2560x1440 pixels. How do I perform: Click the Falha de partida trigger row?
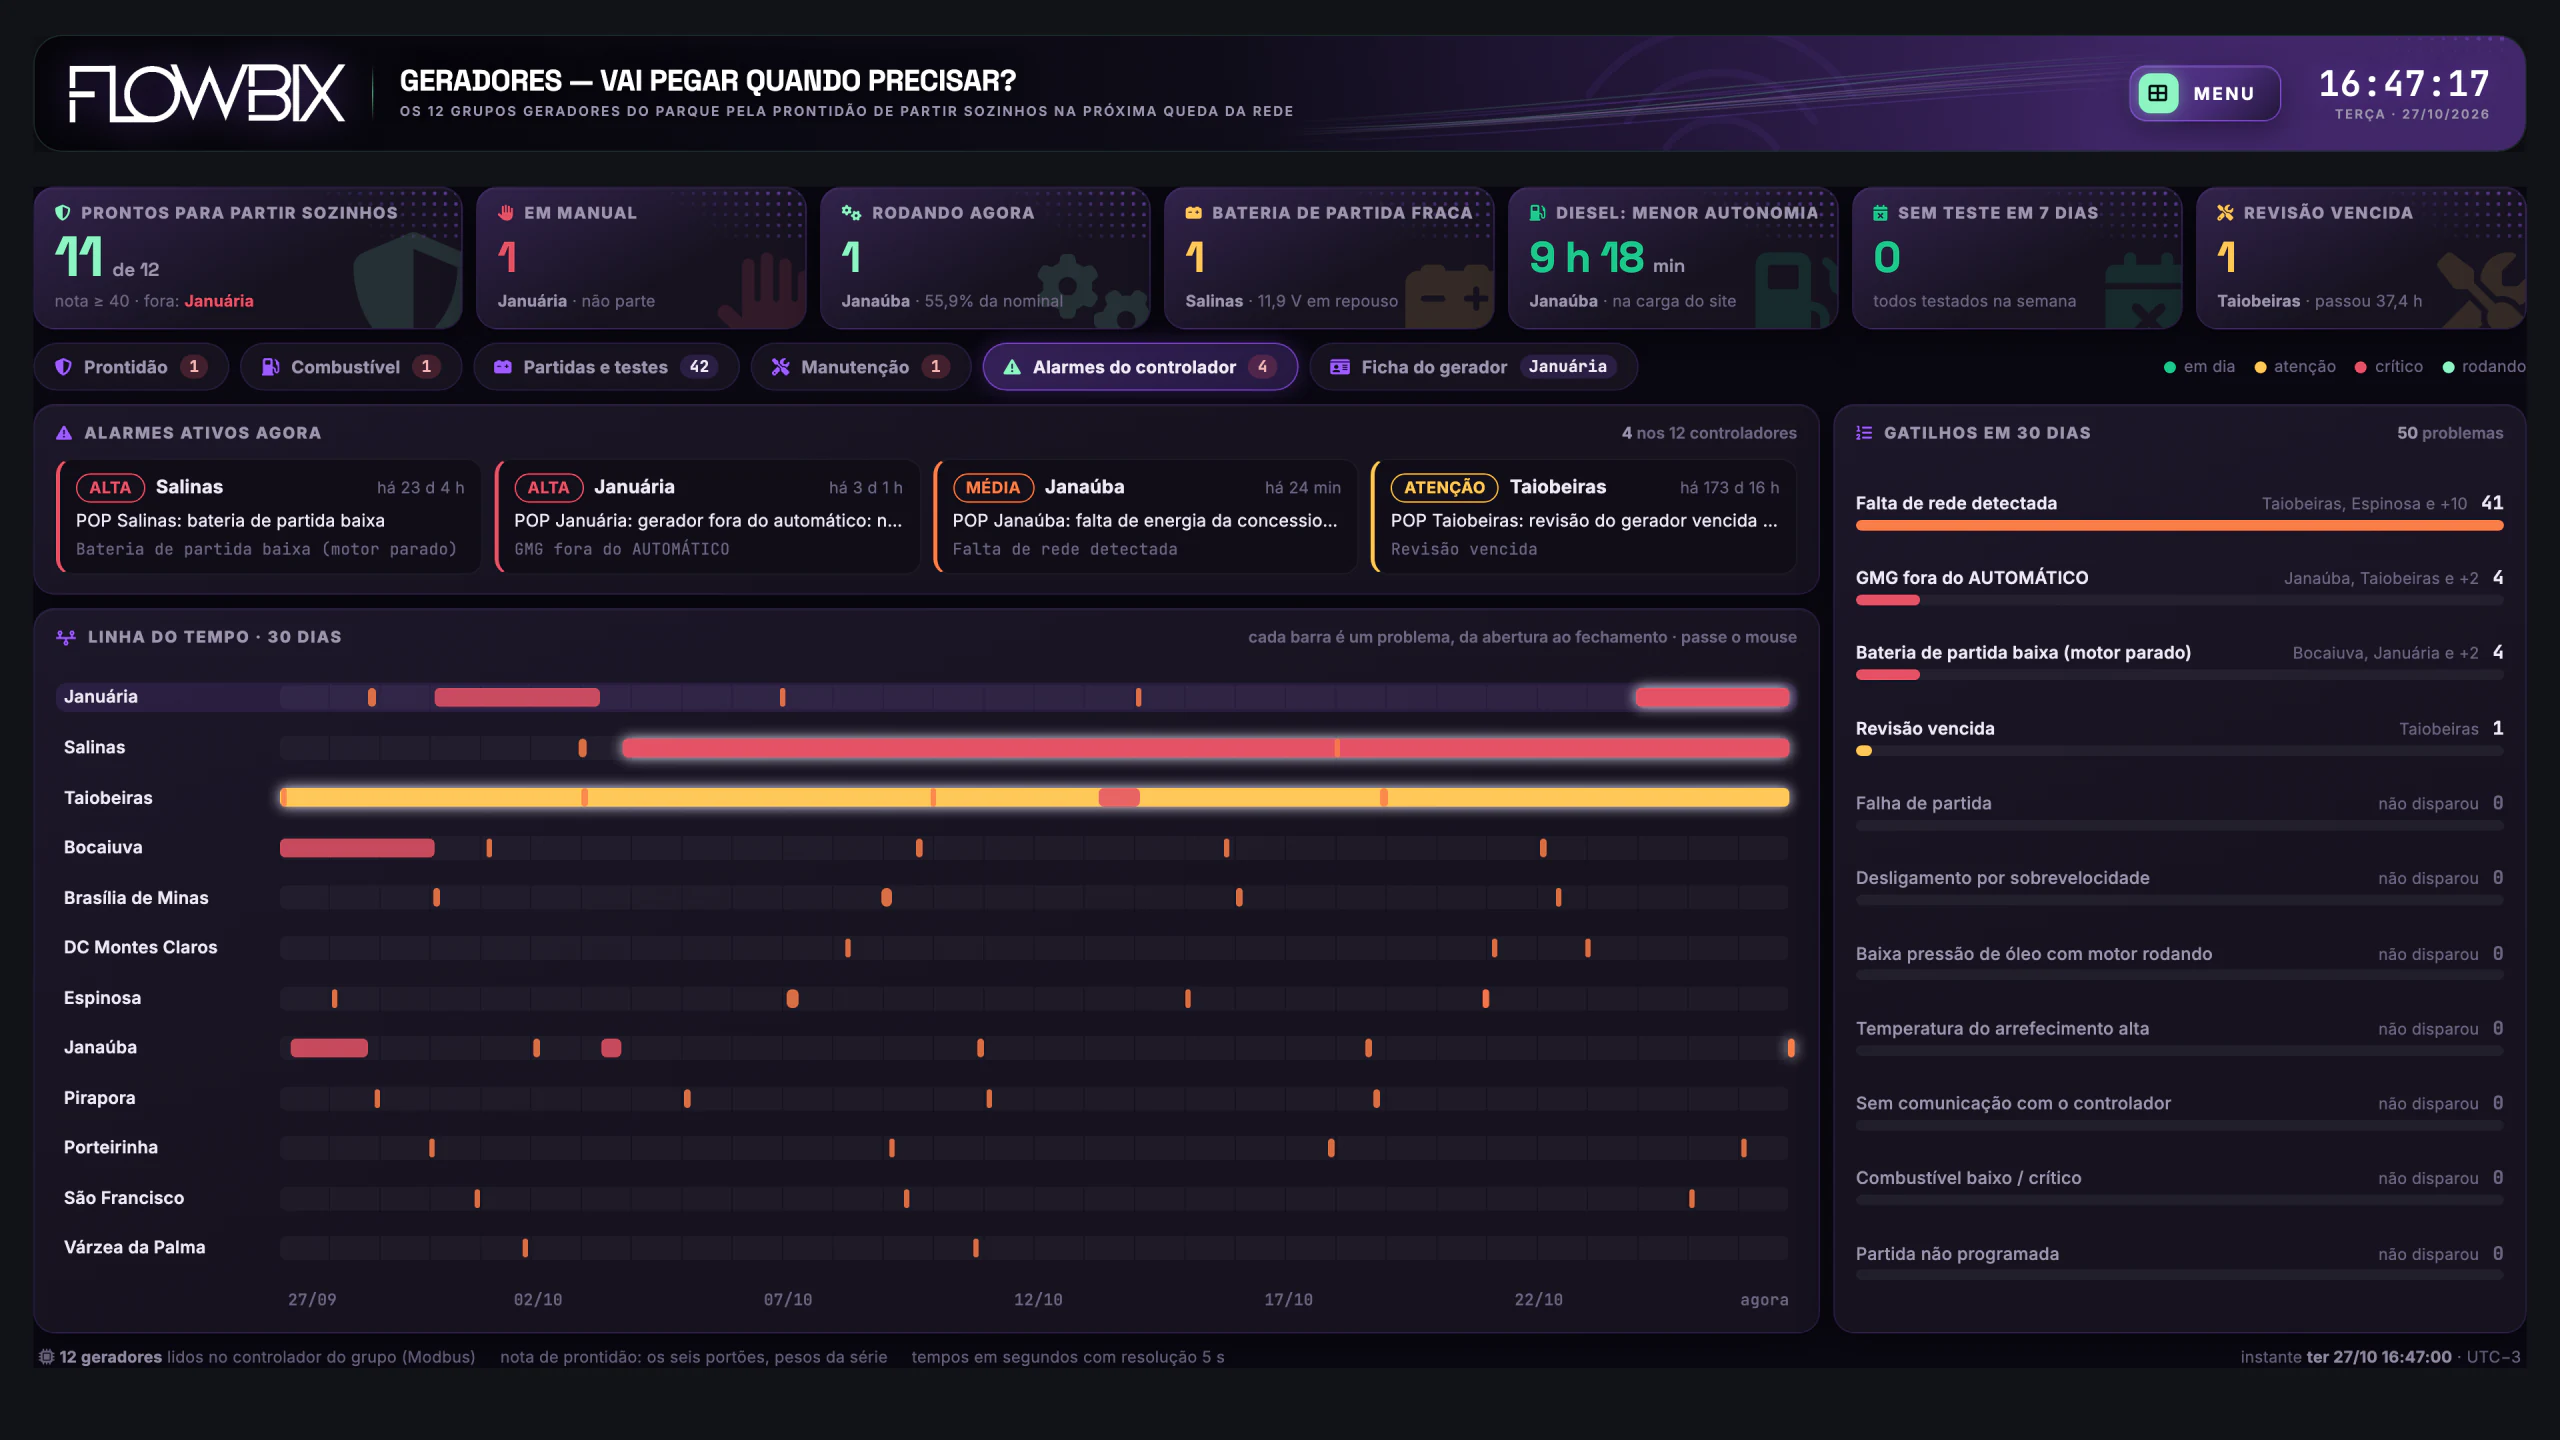pyautogui.click(x=2179, y=813)
